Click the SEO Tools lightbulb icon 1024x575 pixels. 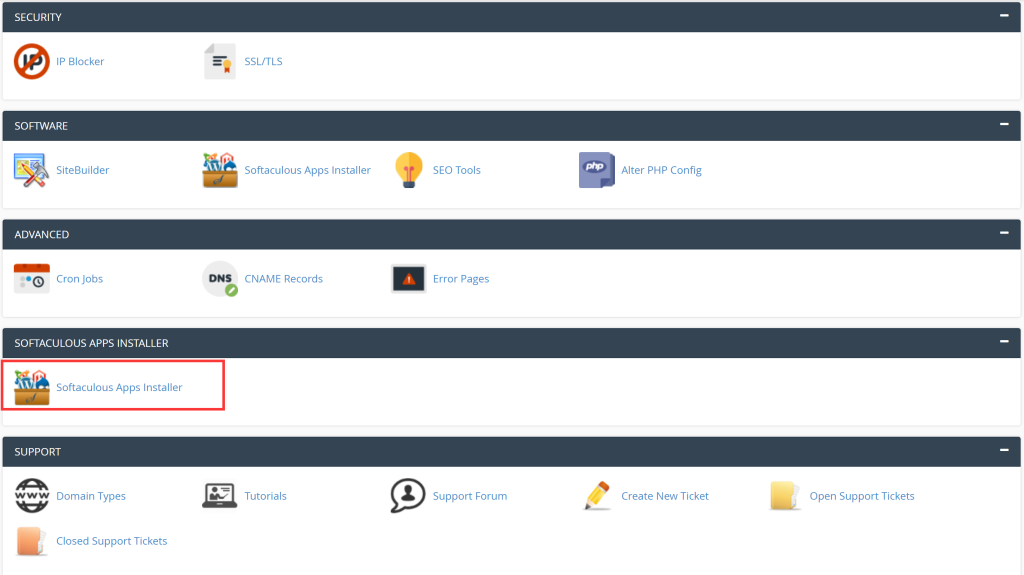tap(408, 170)
